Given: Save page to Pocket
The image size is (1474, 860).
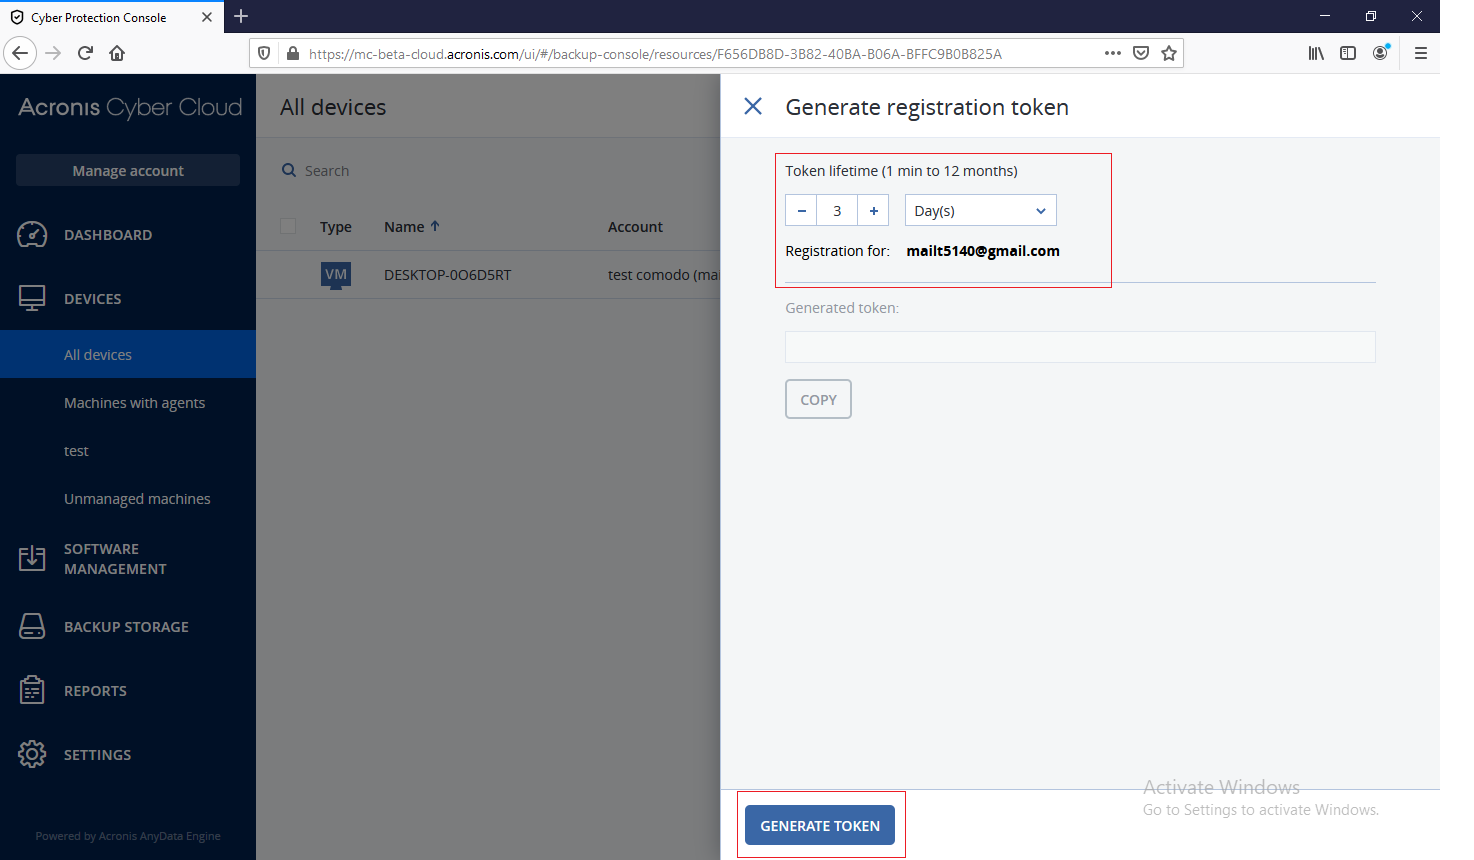Looking at the screenshot, I should [x=1141, y=53].
